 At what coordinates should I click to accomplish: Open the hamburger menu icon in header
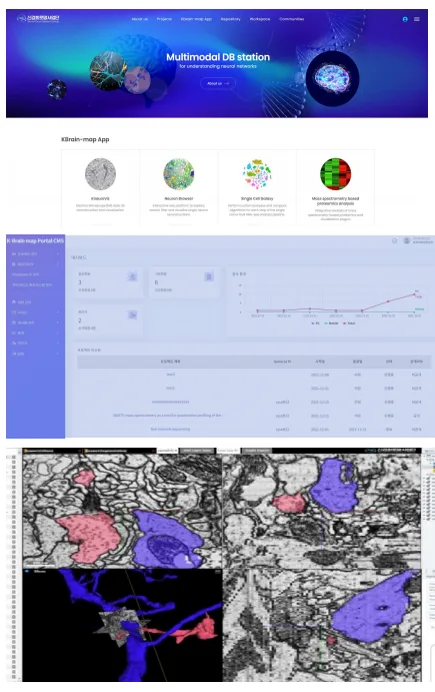point(416,19)
